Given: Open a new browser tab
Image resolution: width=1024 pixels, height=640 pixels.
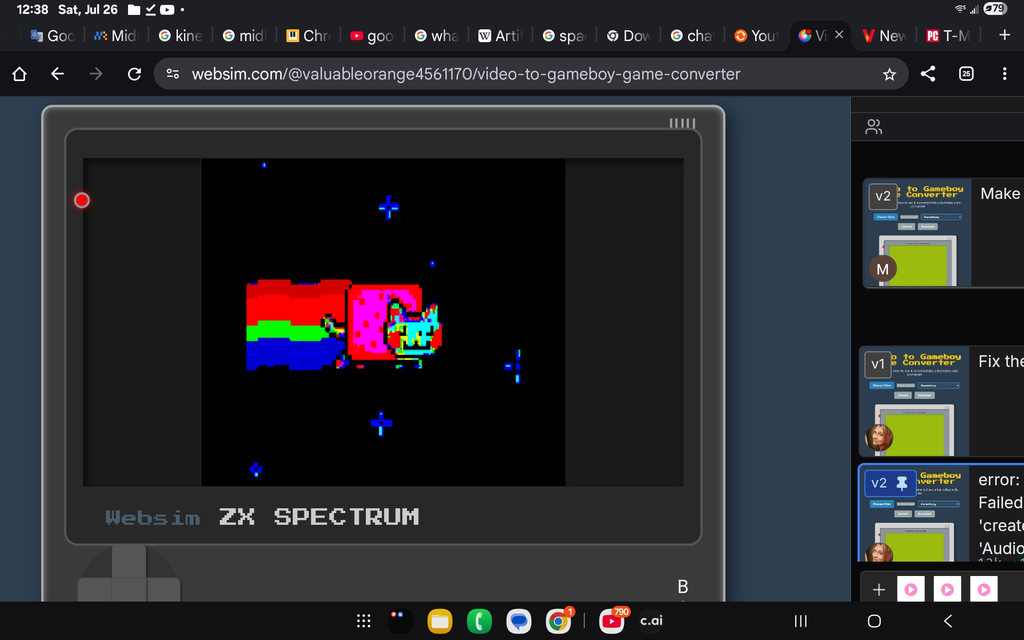Looking at the screenshot, I should click(x=1004, y=35).
